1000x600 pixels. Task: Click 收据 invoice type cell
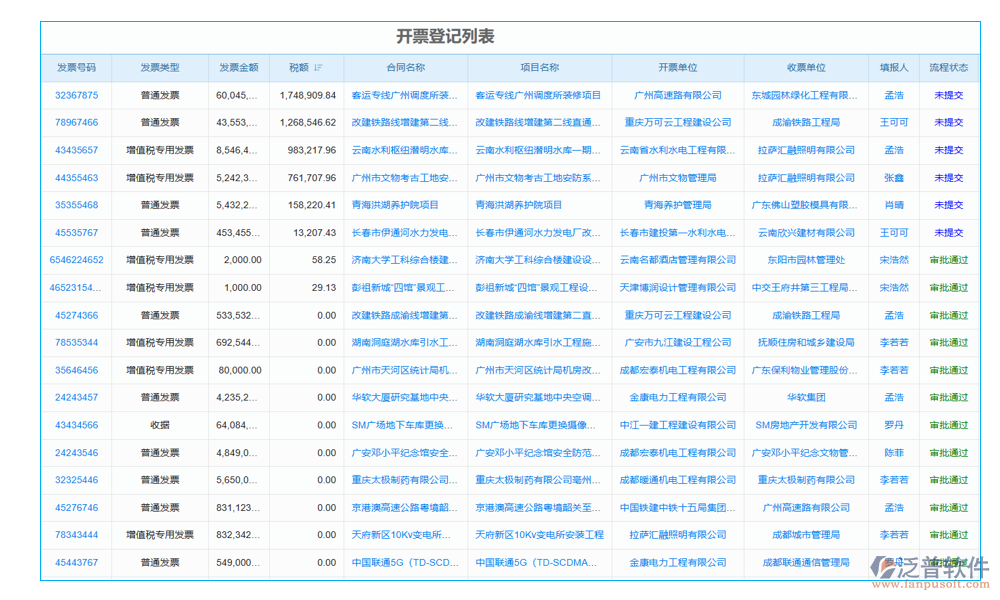click(160, 425)
